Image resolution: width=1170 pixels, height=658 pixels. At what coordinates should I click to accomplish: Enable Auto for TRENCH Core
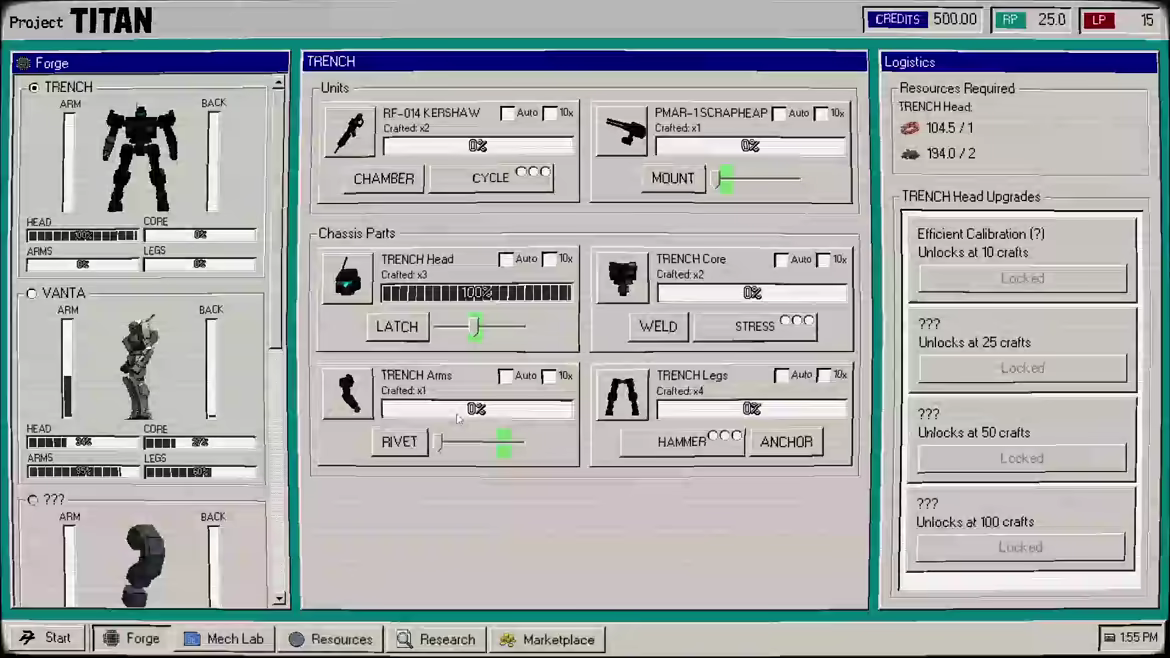pos(781,260)
